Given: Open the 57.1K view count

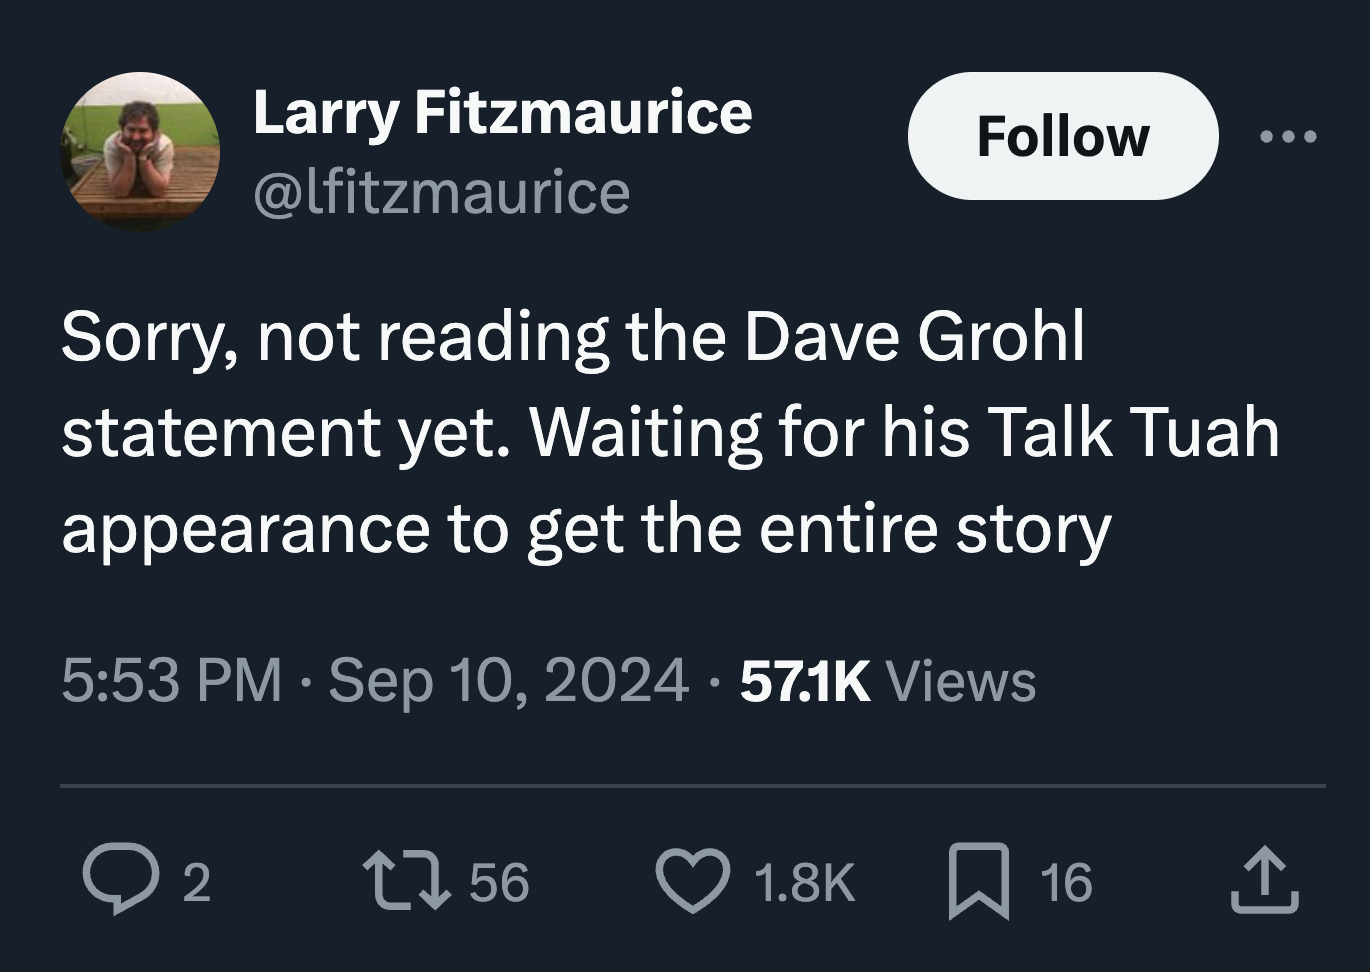Looking at the screenshot, I should (x=805, y=681).
